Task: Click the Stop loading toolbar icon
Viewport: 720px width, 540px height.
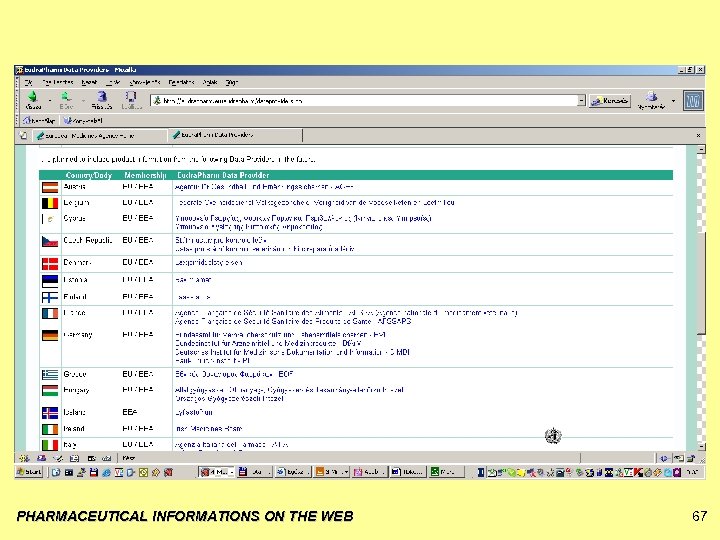Action: pyautogui.click(x=131, y=96)
